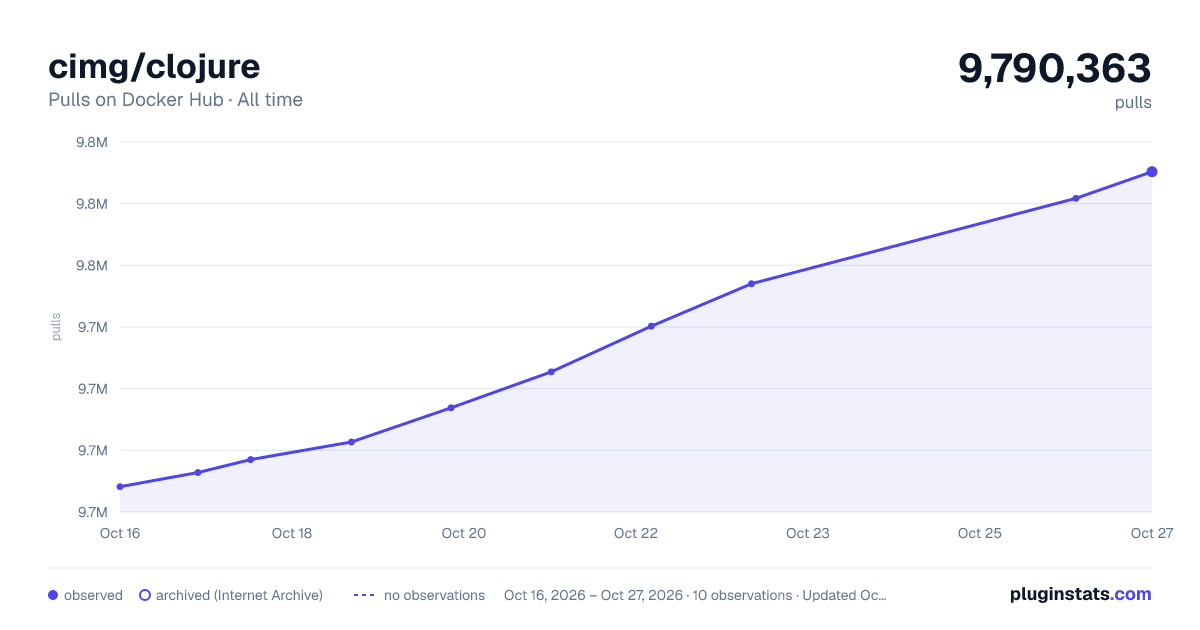
Task: Select the data point nearest Oct 20
Action: point(451,408)
